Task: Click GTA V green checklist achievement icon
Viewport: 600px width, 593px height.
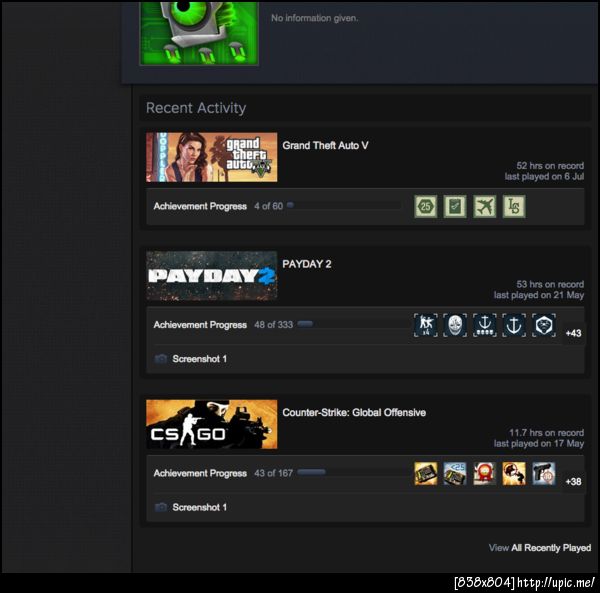Action: pyautogui.click(x=455, y=207)
